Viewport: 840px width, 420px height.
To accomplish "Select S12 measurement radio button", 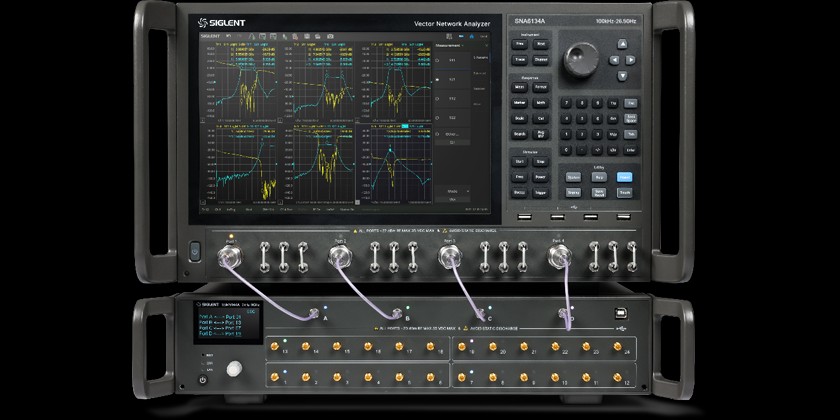I will click(437, 99).
